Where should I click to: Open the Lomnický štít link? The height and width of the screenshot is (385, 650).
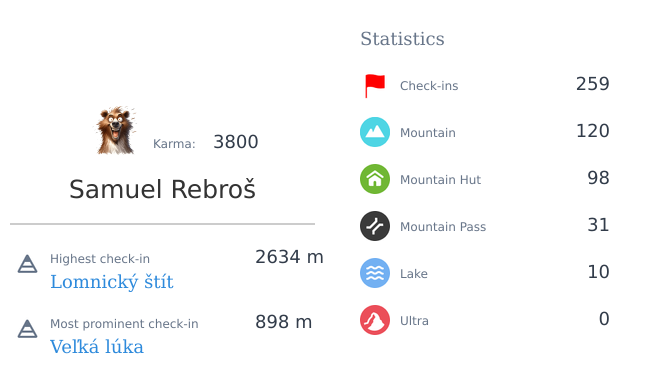[112, 282]
